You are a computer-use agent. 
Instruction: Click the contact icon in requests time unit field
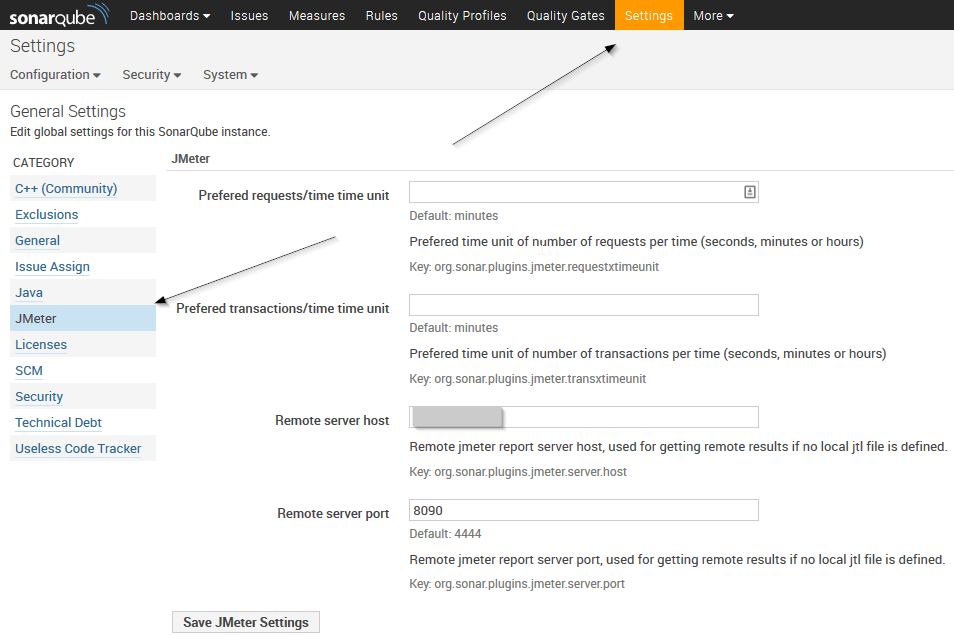click(x=750, y=192)
